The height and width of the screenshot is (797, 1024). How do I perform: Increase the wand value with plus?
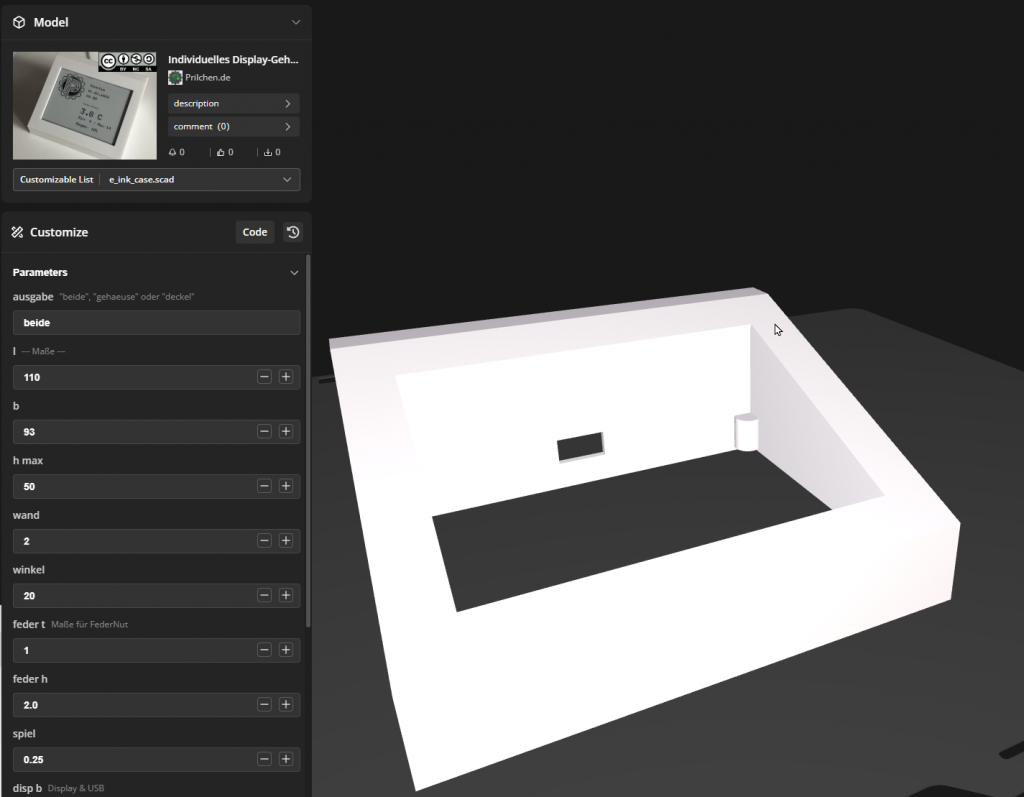285,541
